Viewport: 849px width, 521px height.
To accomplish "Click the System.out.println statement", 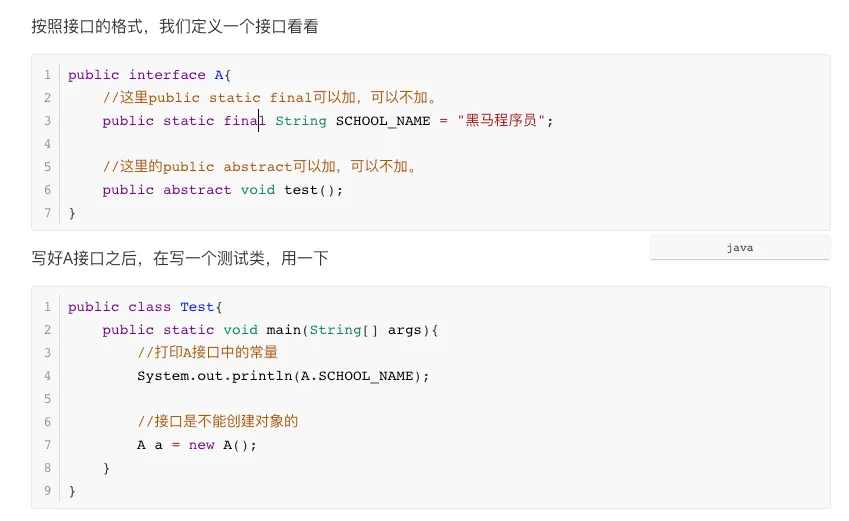I will (283, 376).
